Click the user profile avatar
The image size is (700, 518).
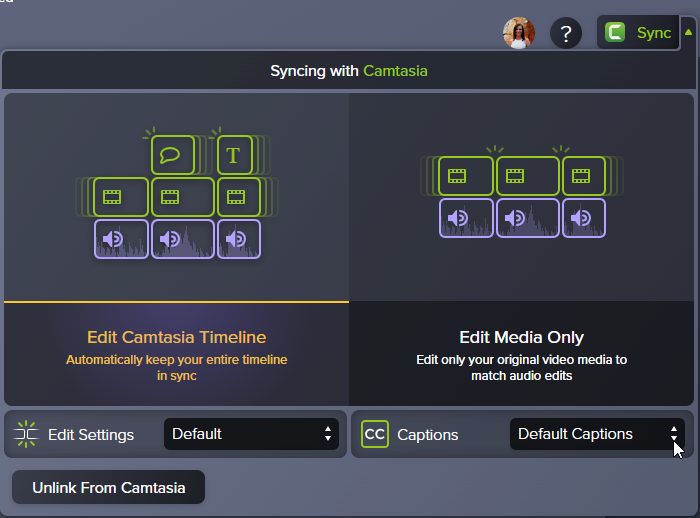click(x=518, y=33)
